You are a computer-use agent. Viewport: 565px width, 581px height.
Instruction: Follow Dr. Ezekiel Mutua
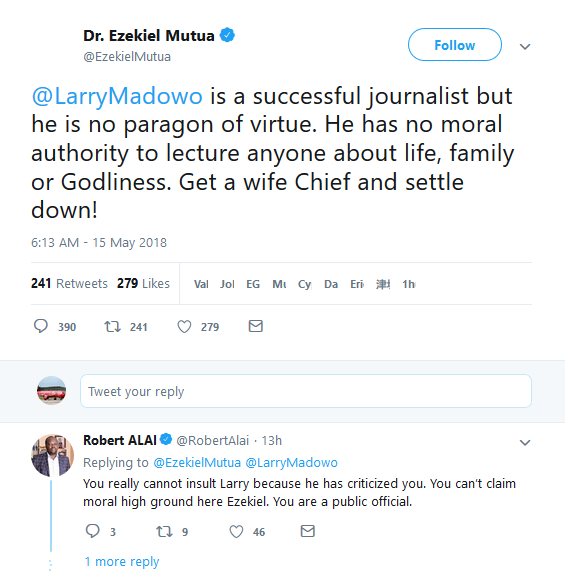click(x=455, y=45)
